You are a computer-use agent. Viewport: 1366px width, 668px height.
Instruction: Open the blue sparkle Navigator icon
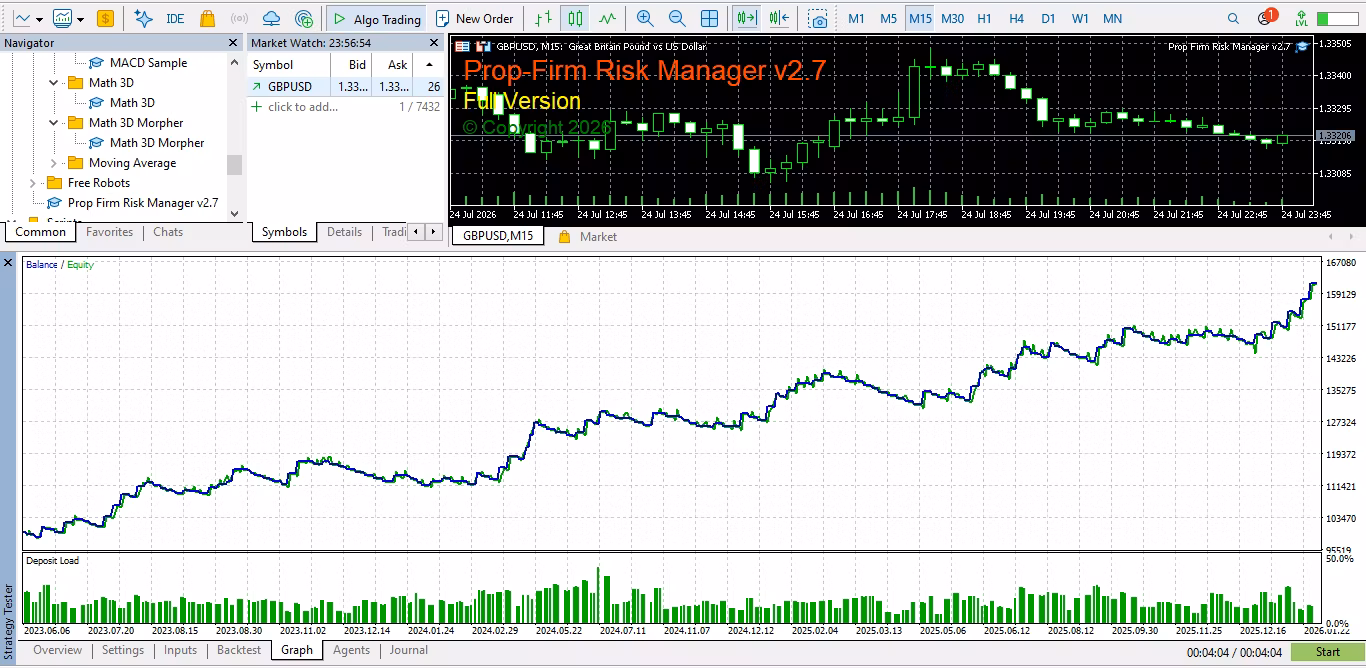click(x=143, y=18)
